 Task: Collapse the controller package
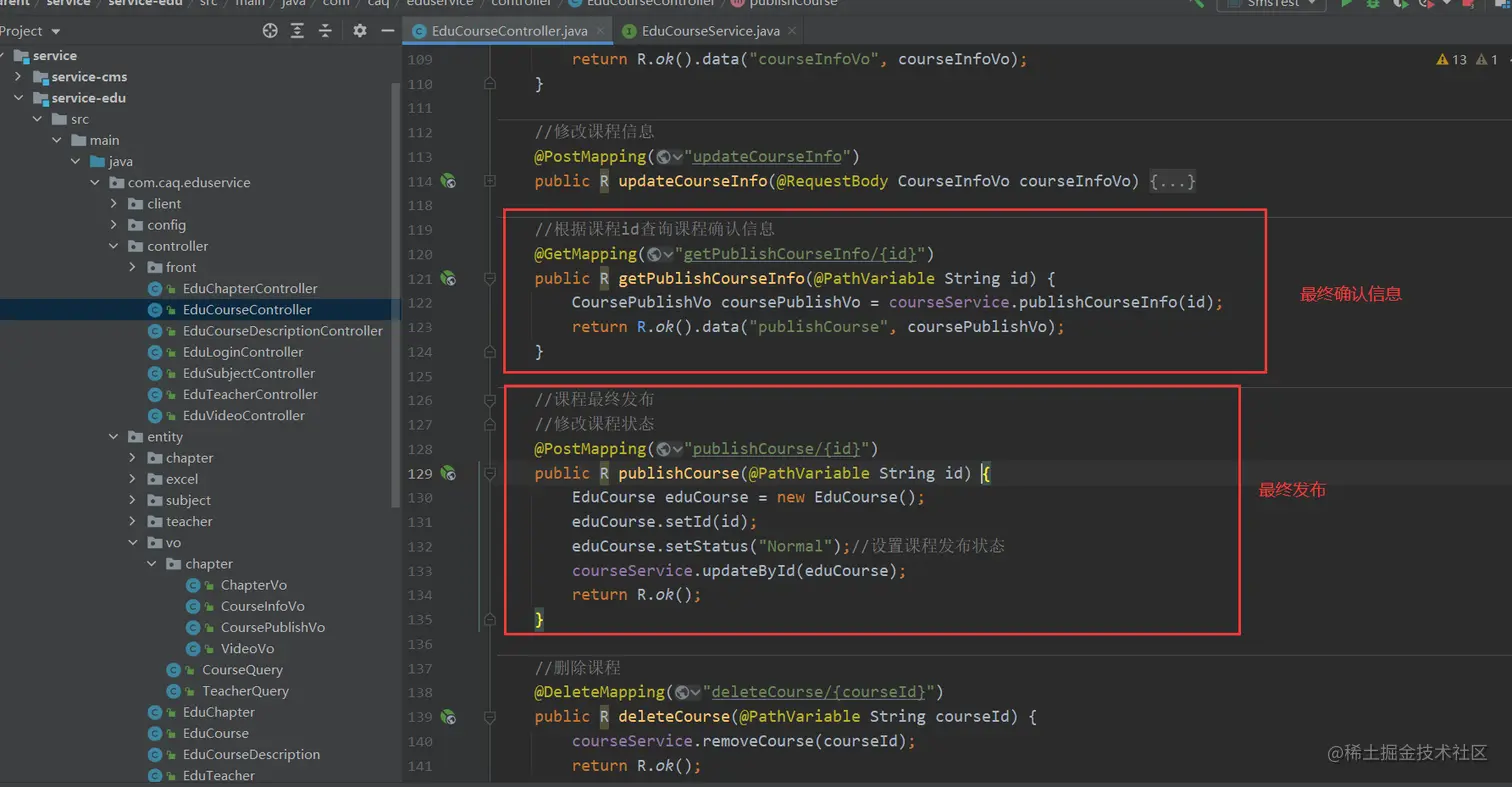click(114, 246)
